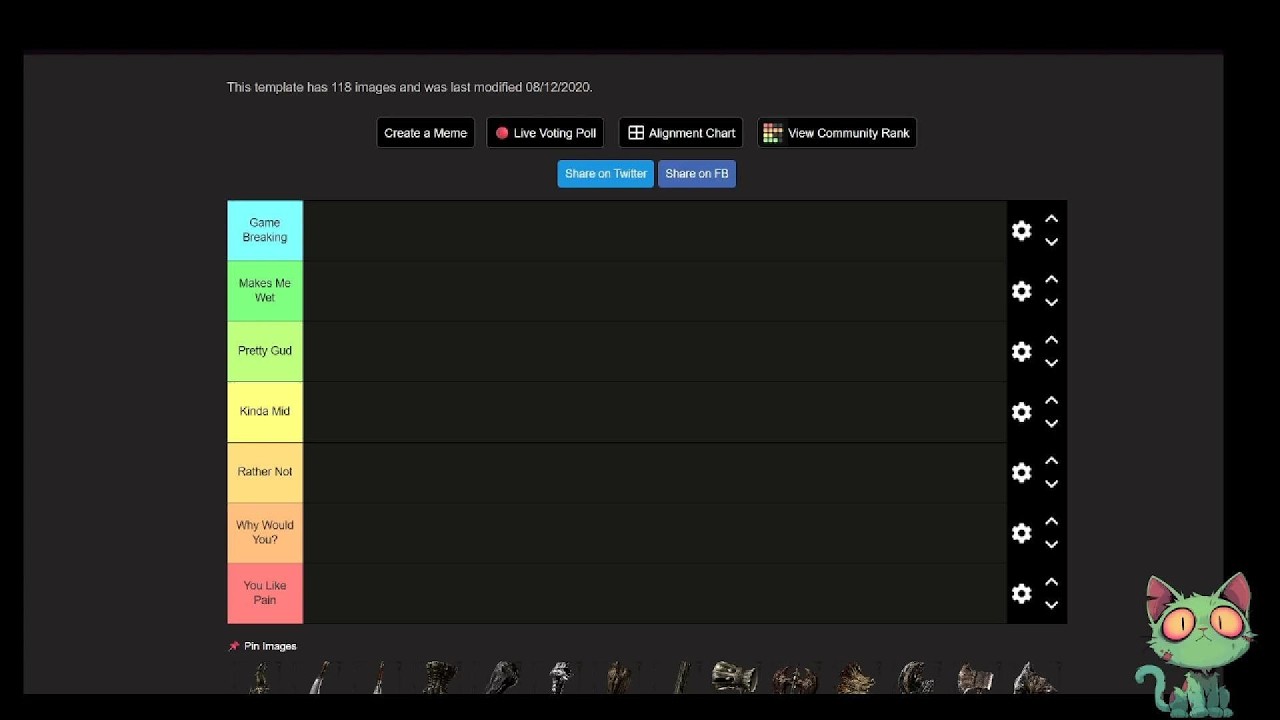Select the green Makes Me Wet label
Image resolution: width=1280 pixels, height=720 pixels.
265,291
